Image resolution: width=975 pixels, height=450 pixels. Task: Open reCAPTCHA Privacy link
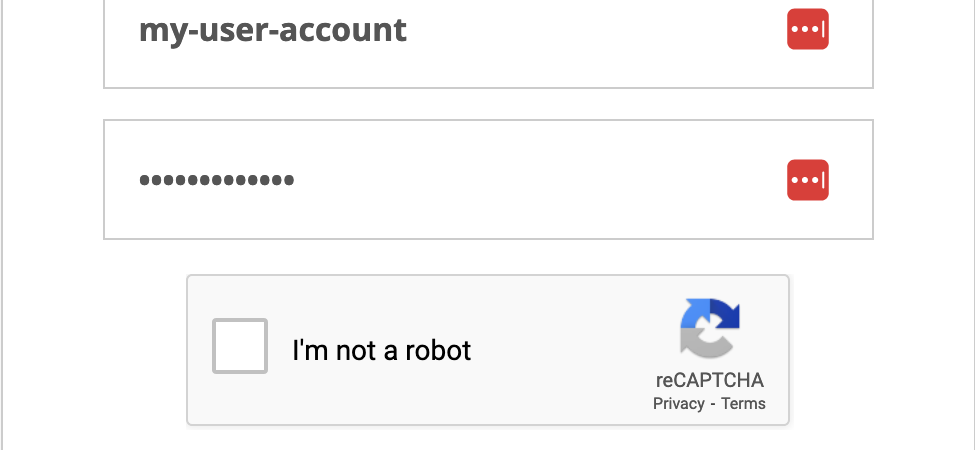coord(678,403)
